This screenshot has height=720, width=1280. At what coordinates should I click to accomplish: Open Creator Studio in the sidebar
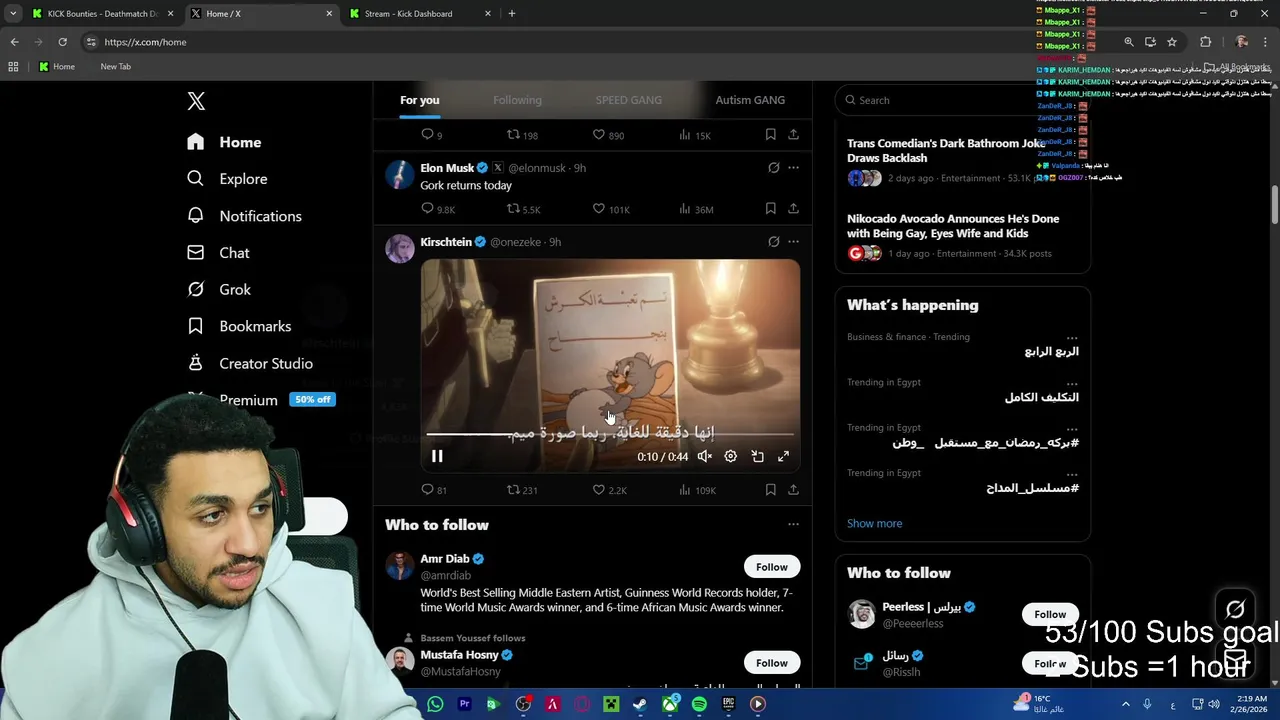coord(250,363)
